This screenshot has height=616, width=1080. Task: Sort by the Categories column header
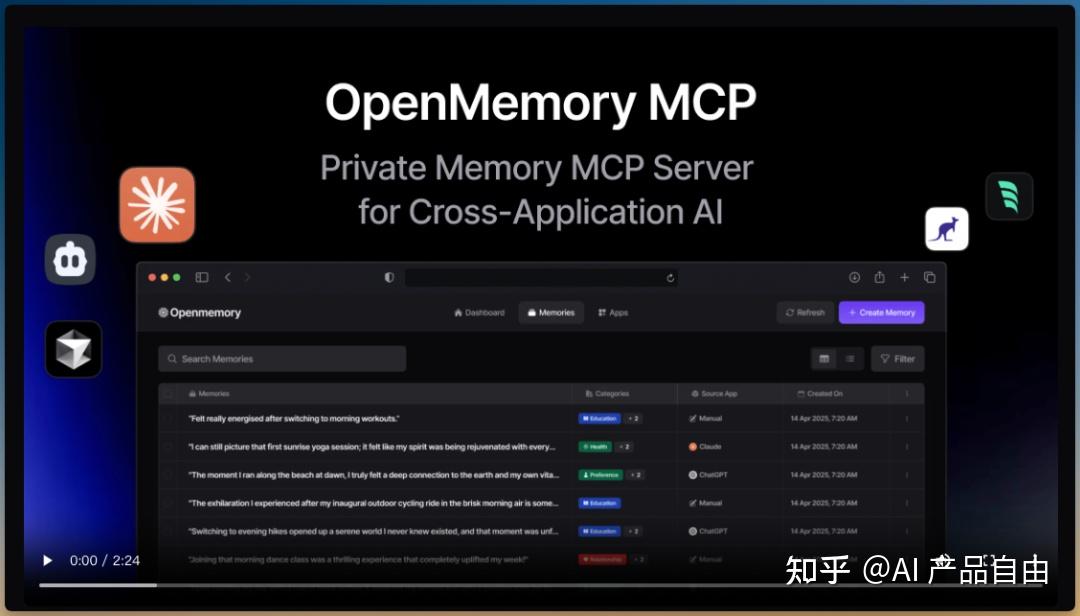(x=607, y=393)
